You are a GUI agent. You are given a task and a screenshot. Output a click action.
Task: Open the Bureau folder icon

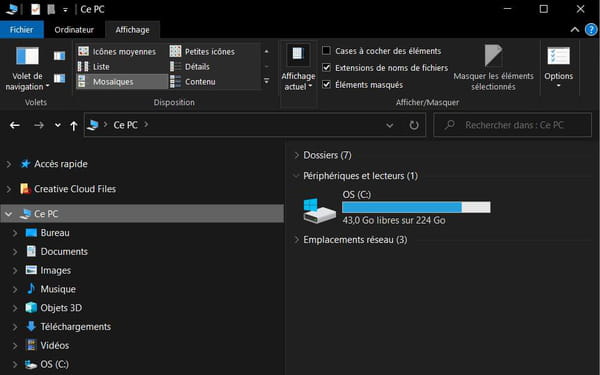(31, 233)
